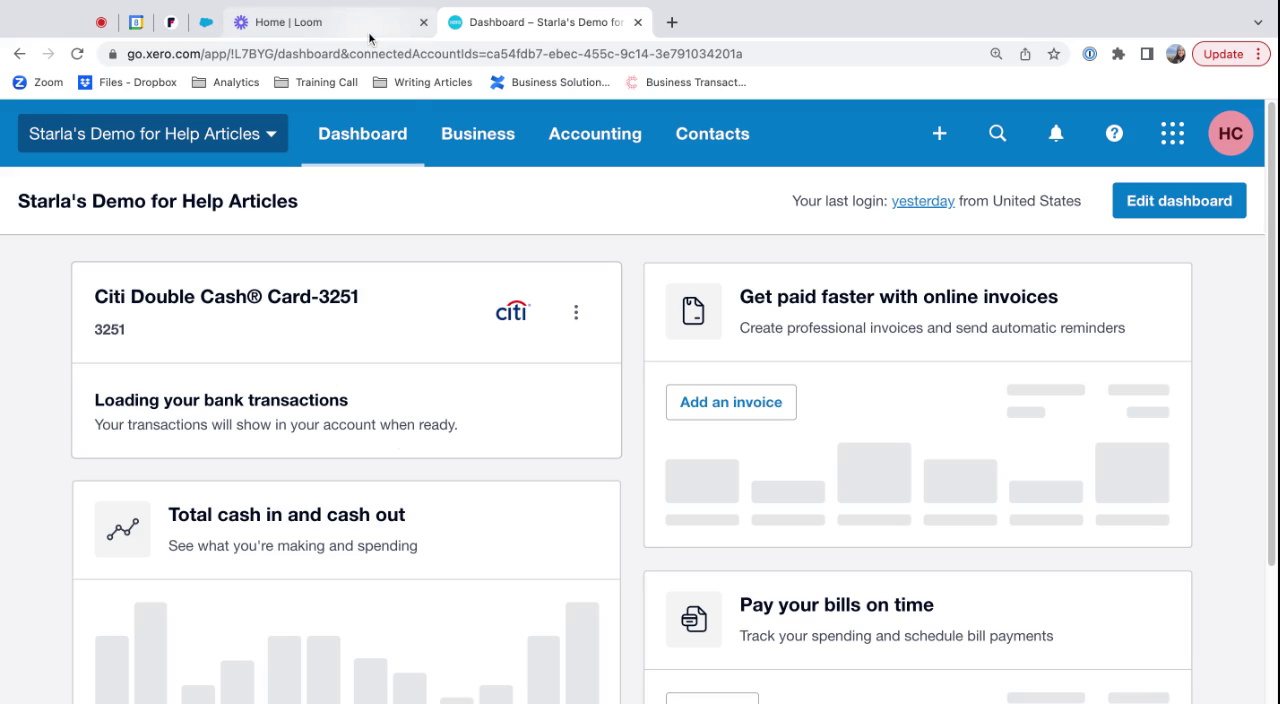Open the help question mark icon
The height and width of the screenshot is (704, 1280).
[1114, 133]
